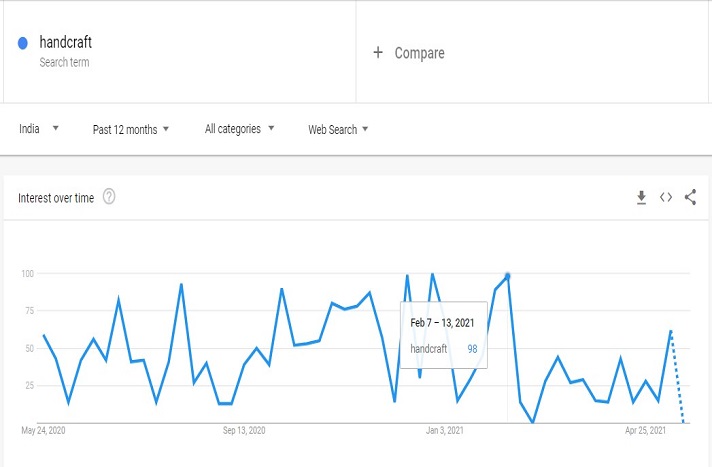Open the India region dropdown
712x467 pixels.
40,129
